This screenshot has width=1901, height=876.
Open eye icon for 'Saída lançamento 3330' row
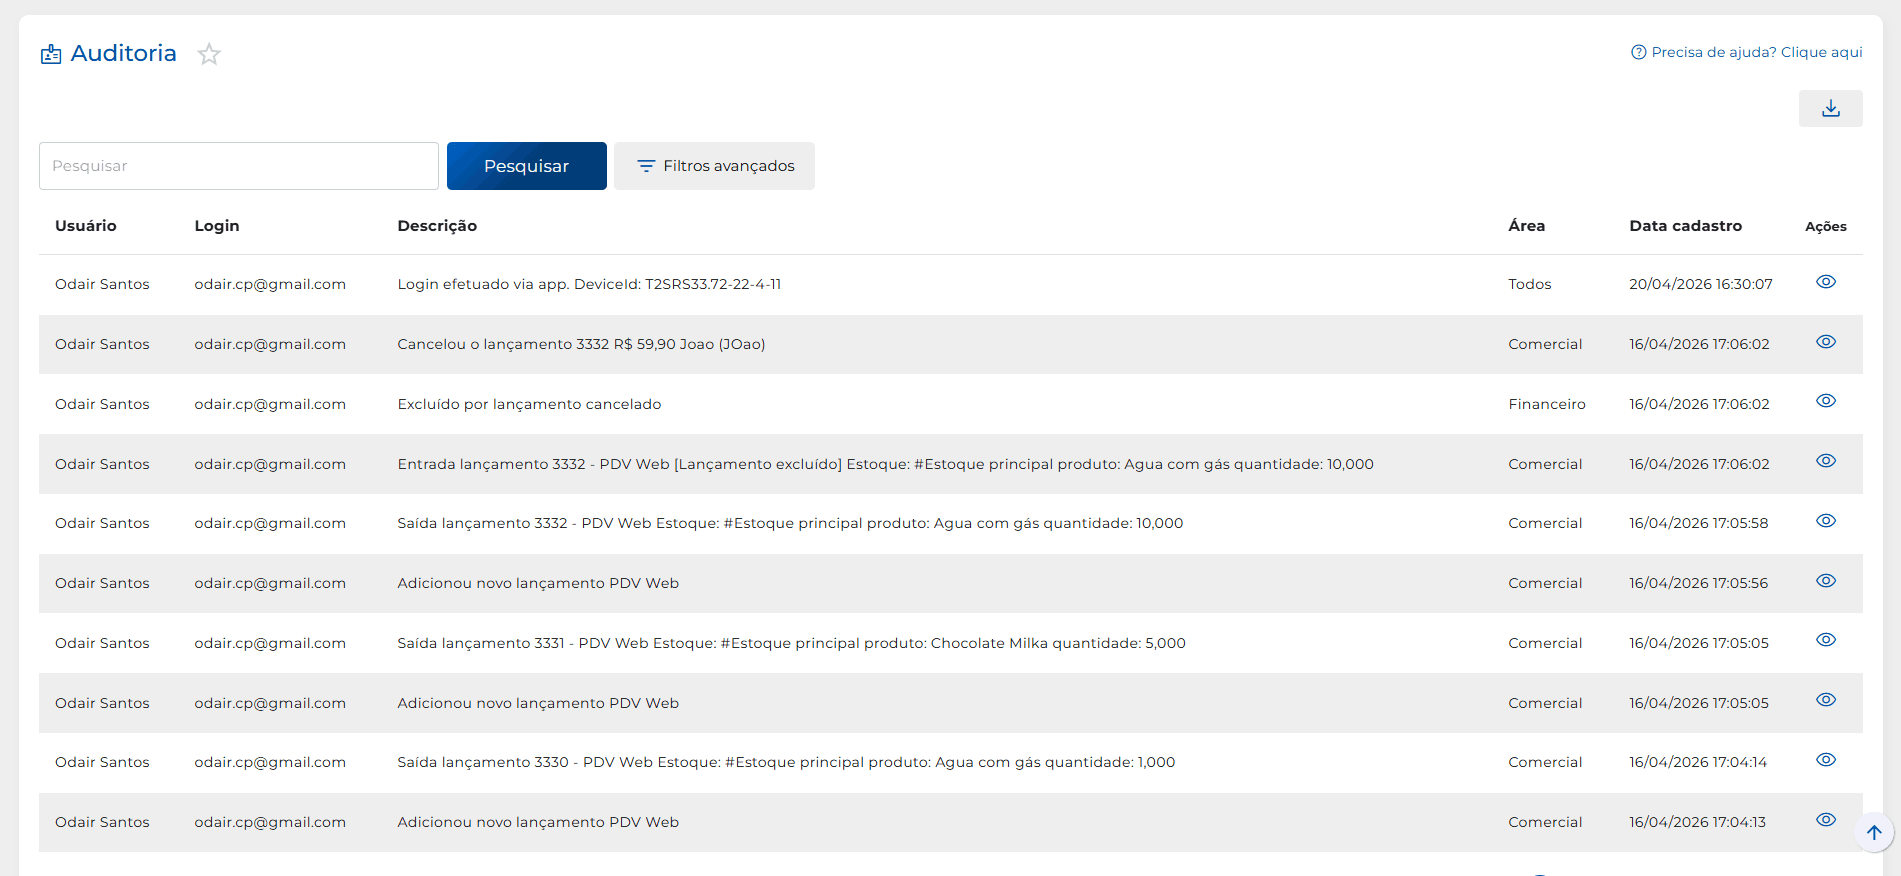pos(1826,760)
